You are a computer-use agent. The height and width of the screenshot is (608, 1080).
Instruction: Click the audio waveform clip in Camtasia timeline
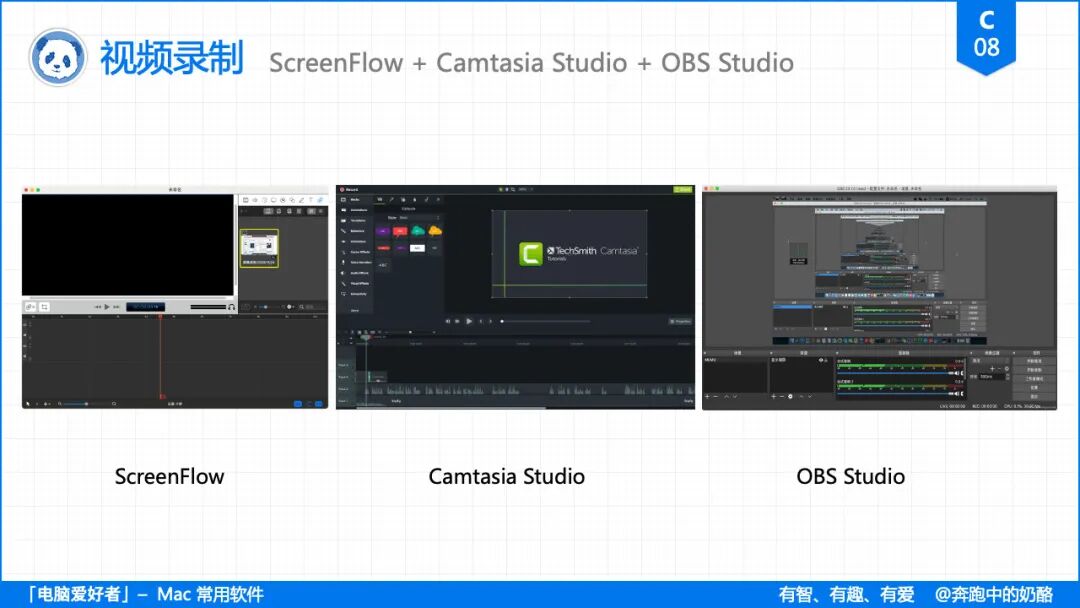click(526, 389)
